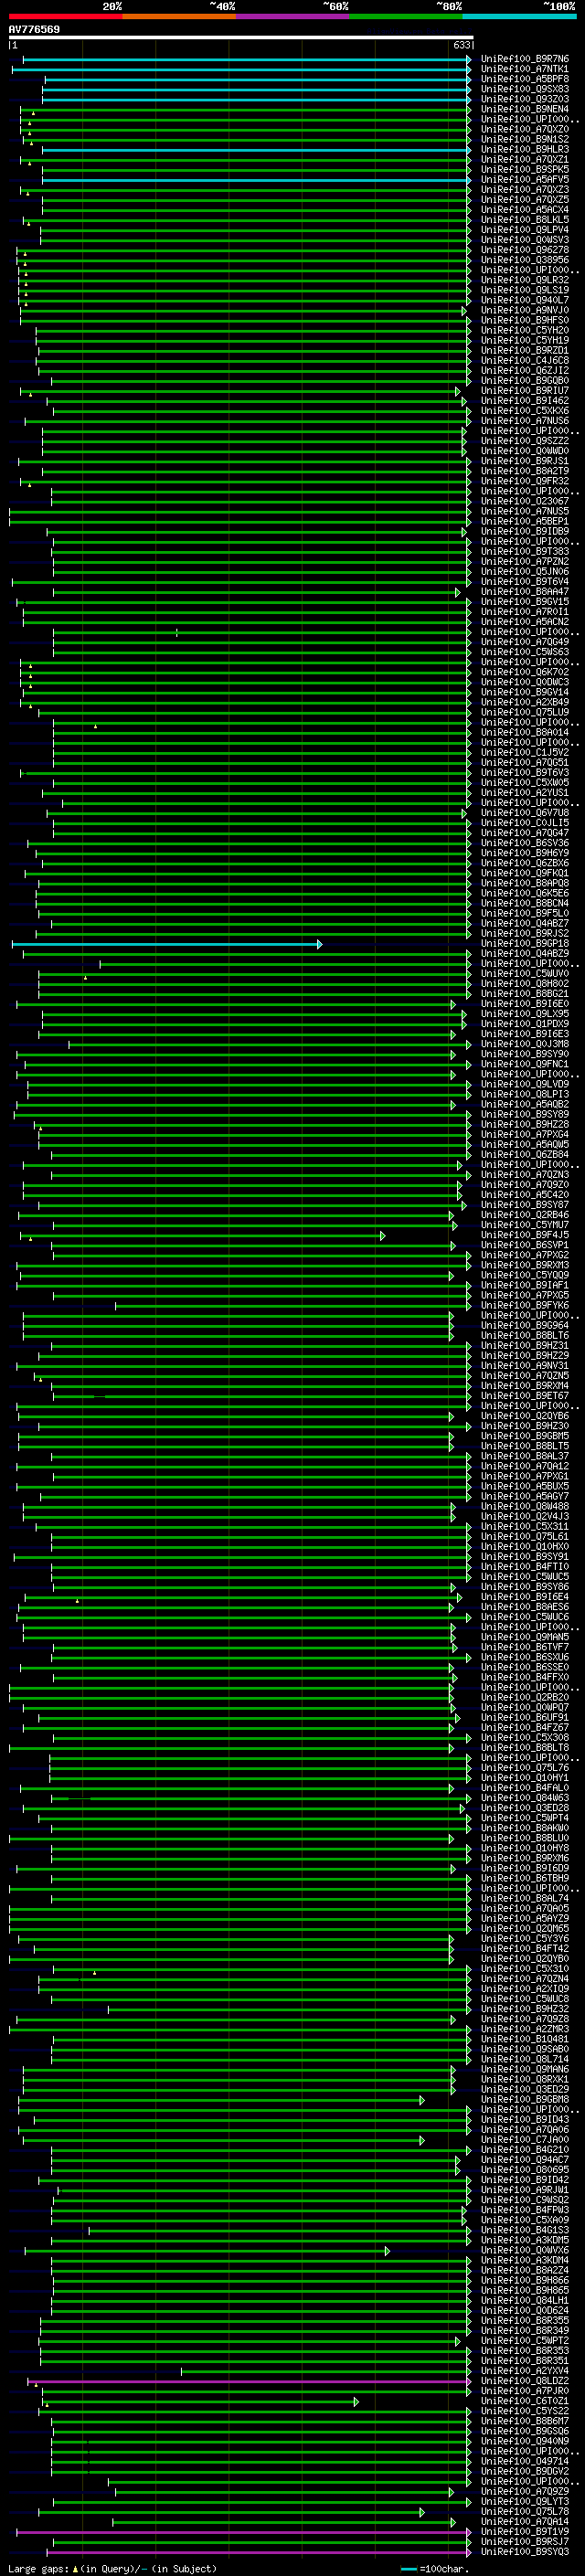Click the green ~80% identity legend segment

(x=405, y=16)
